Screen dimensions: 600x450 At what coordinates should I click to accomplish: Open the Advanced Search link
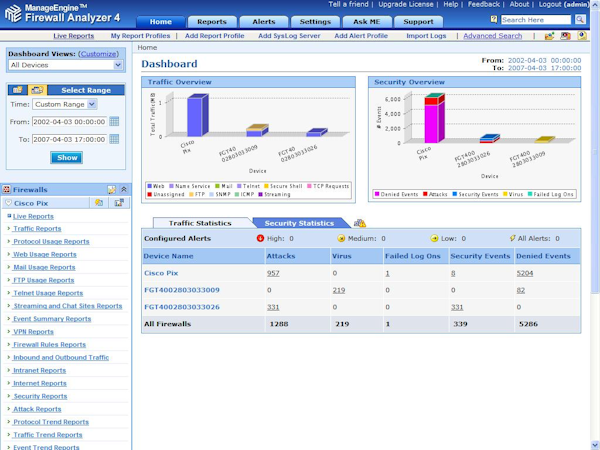coord(492,36)
